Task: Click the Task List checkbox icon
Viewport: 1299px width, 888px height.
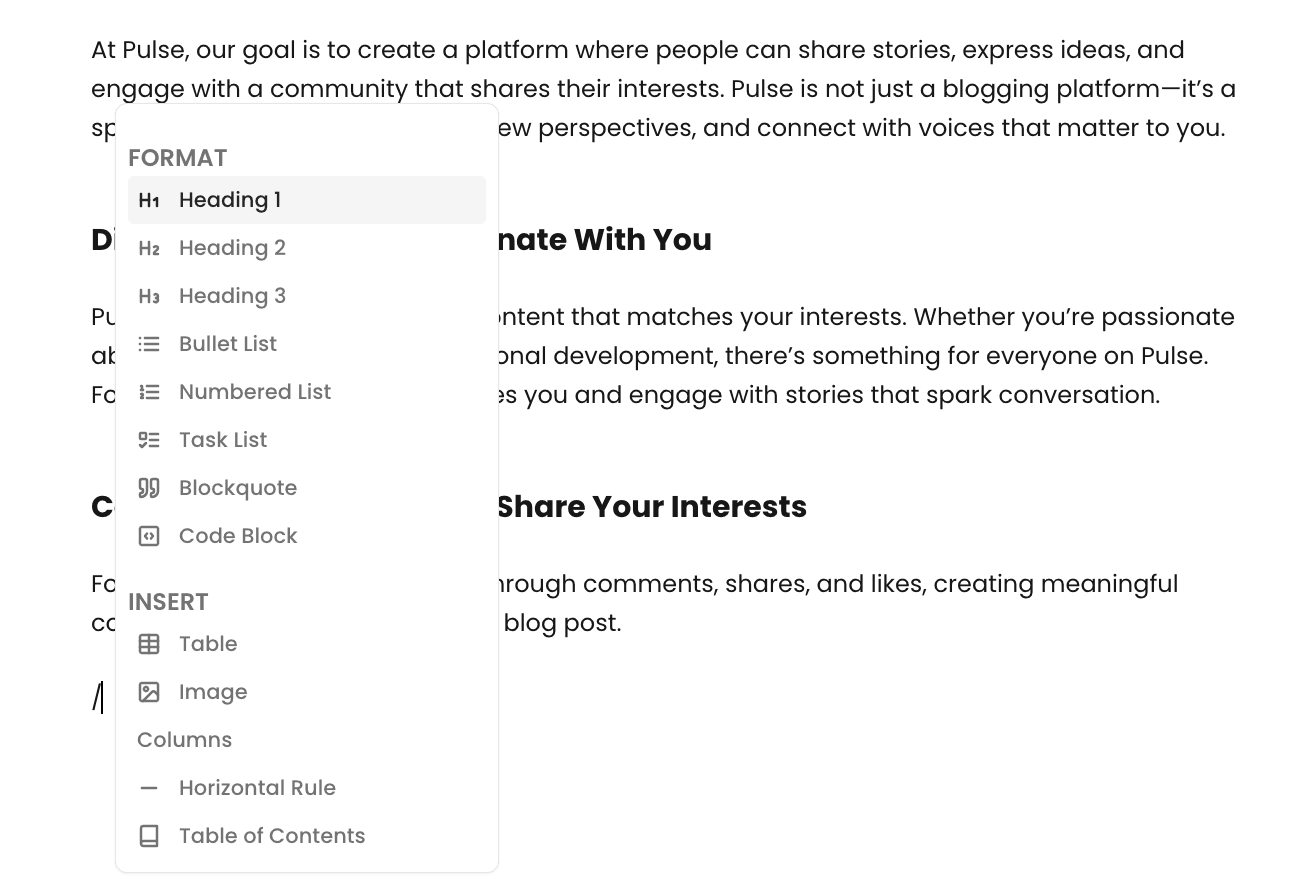Action: click(x=149, y=440)
